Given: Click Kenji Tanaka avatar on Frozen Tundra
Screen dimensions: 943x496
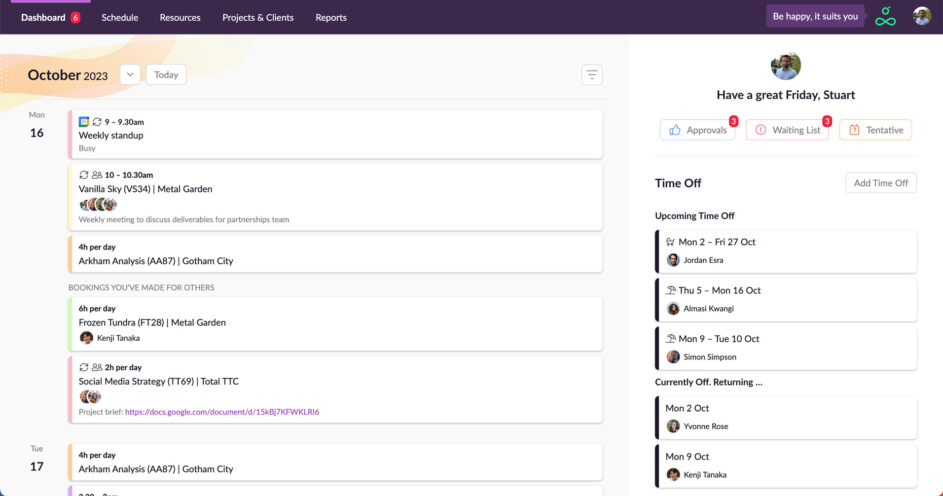Looking at the screenshot, I should [87, 338].
